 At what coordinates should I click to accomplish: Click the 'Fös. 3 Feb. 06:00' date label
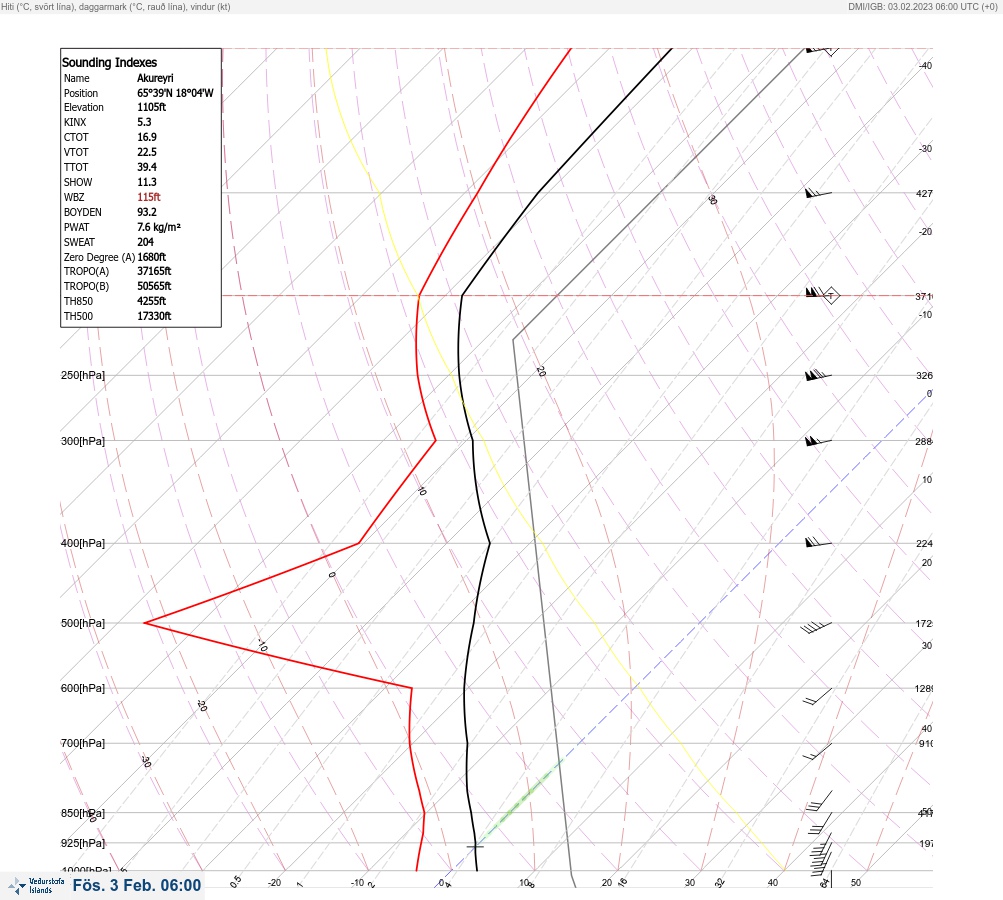coord(137,885)
